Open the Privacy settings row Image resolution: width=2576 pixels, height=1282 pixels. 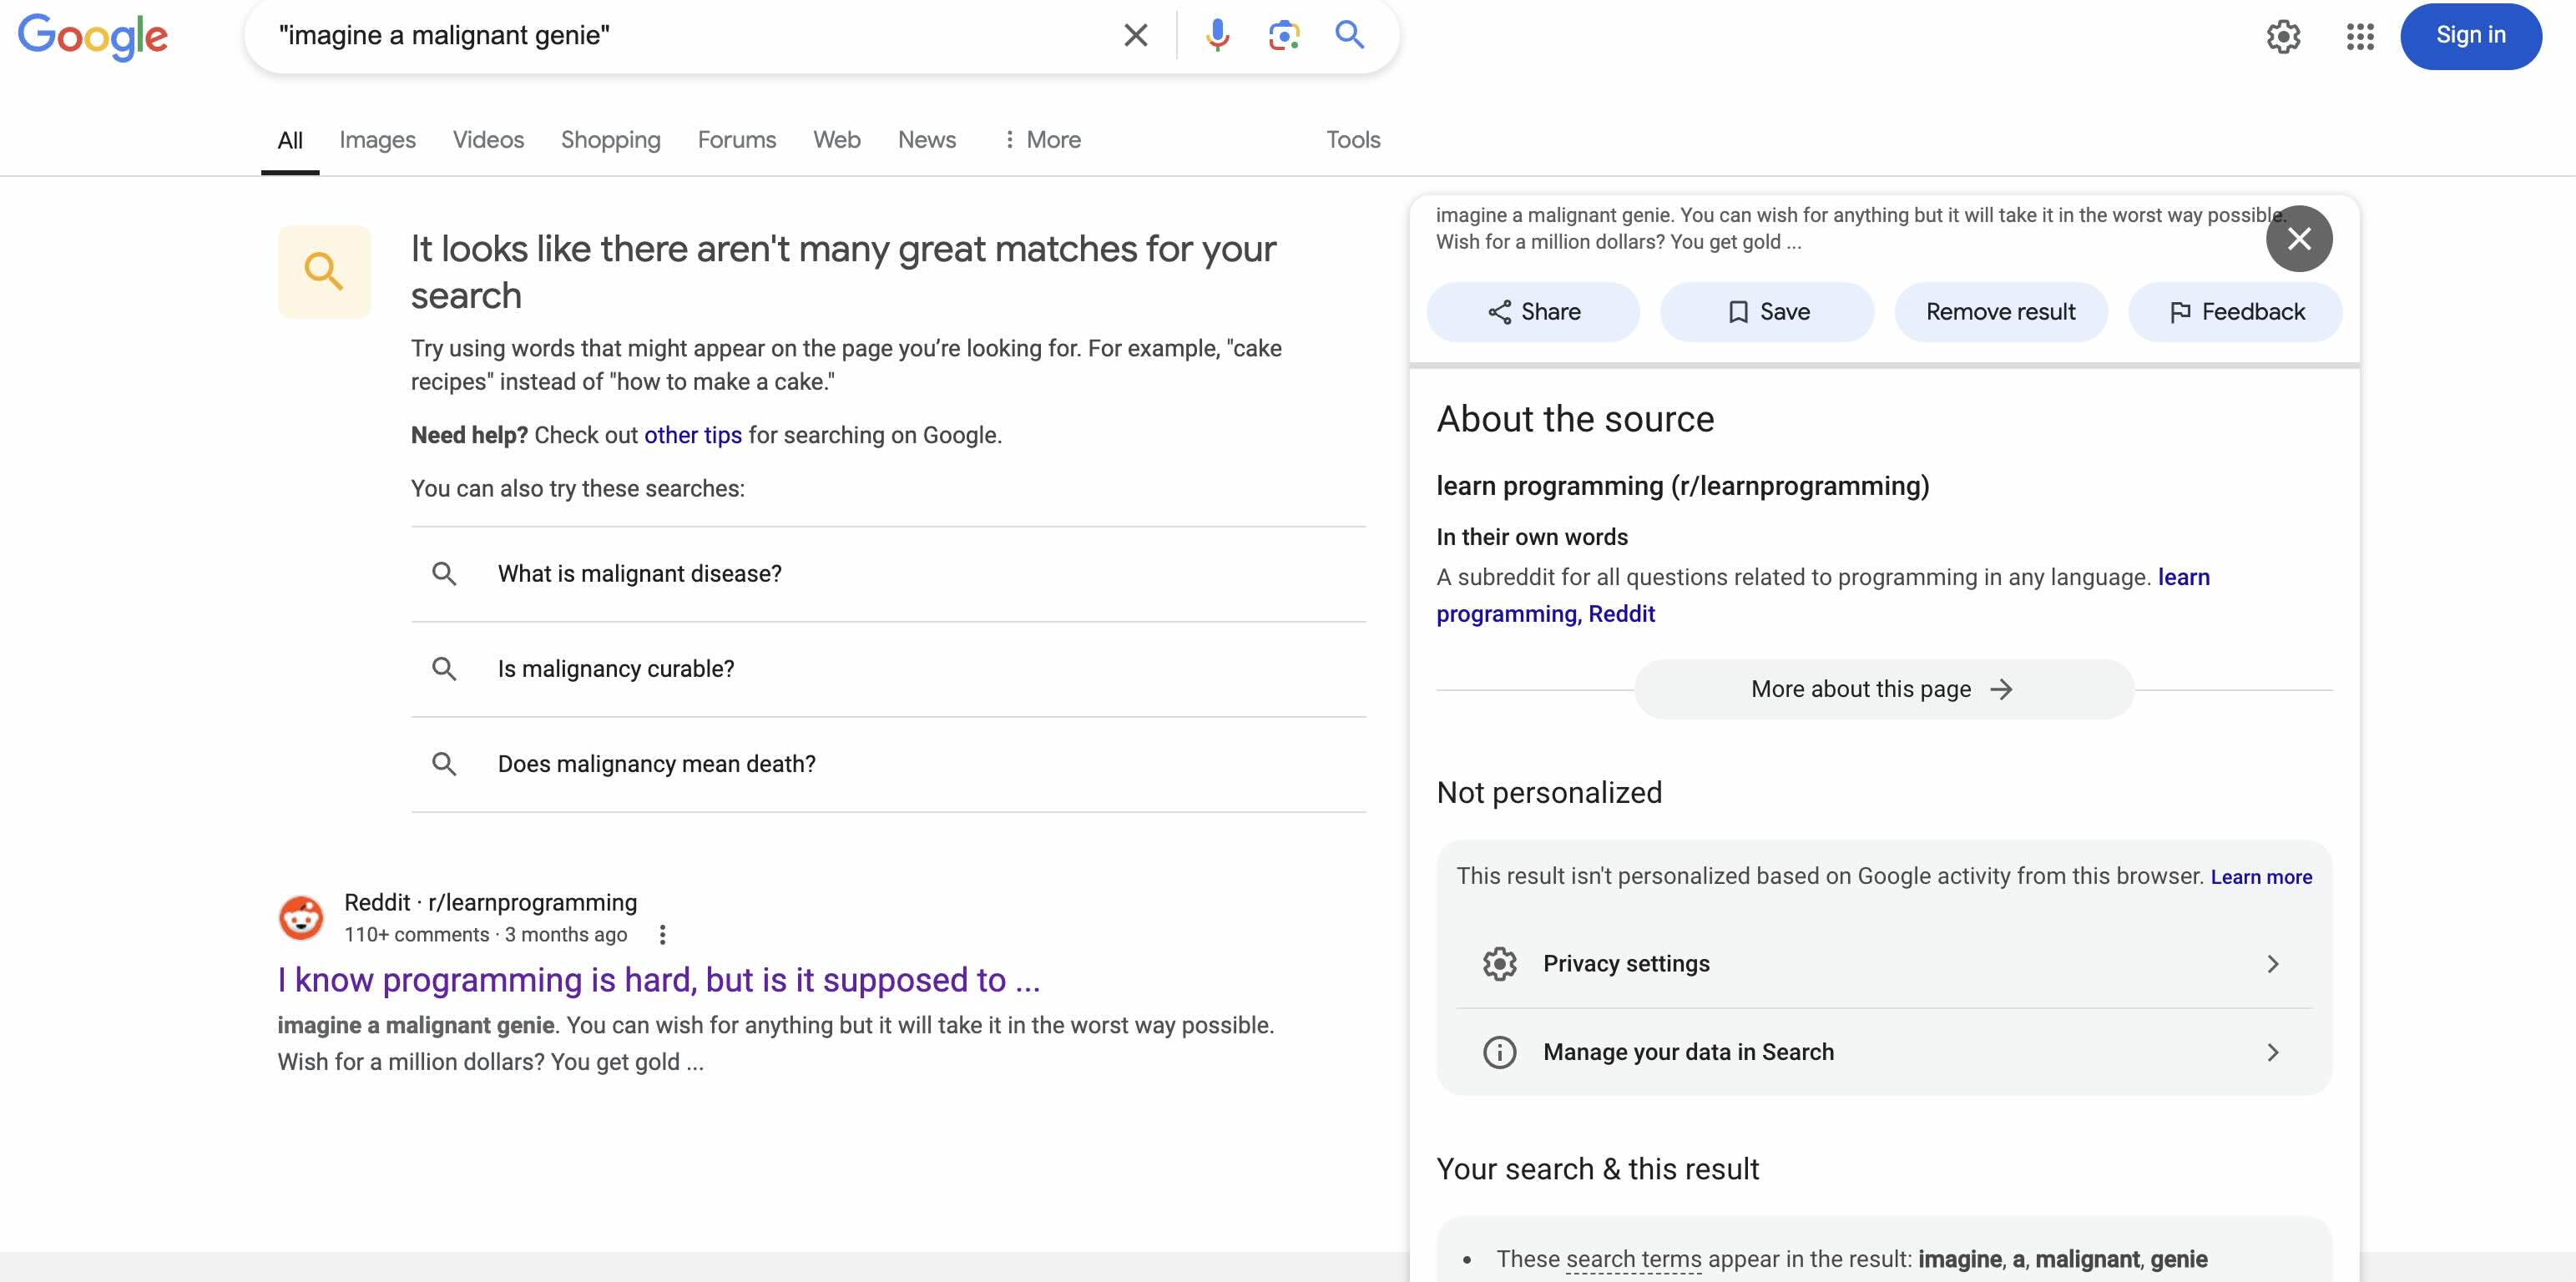coord(1884,964)
